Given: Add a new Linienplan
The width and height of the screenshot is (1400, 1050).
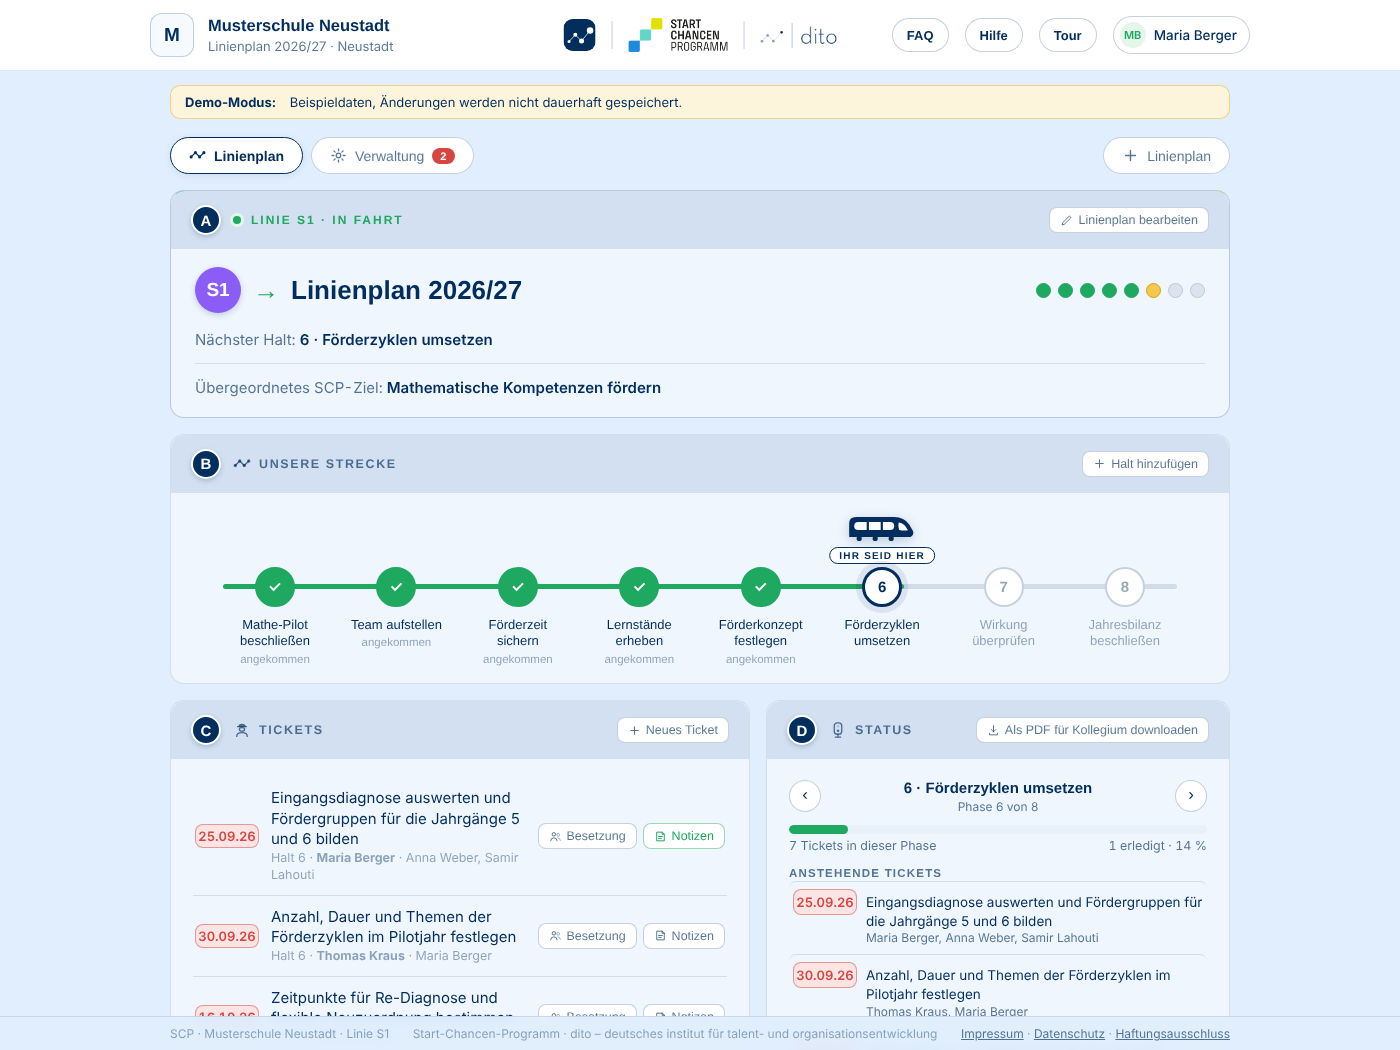Looking at the screenshot, I should pyautogui.click(x=1166, y=156).
